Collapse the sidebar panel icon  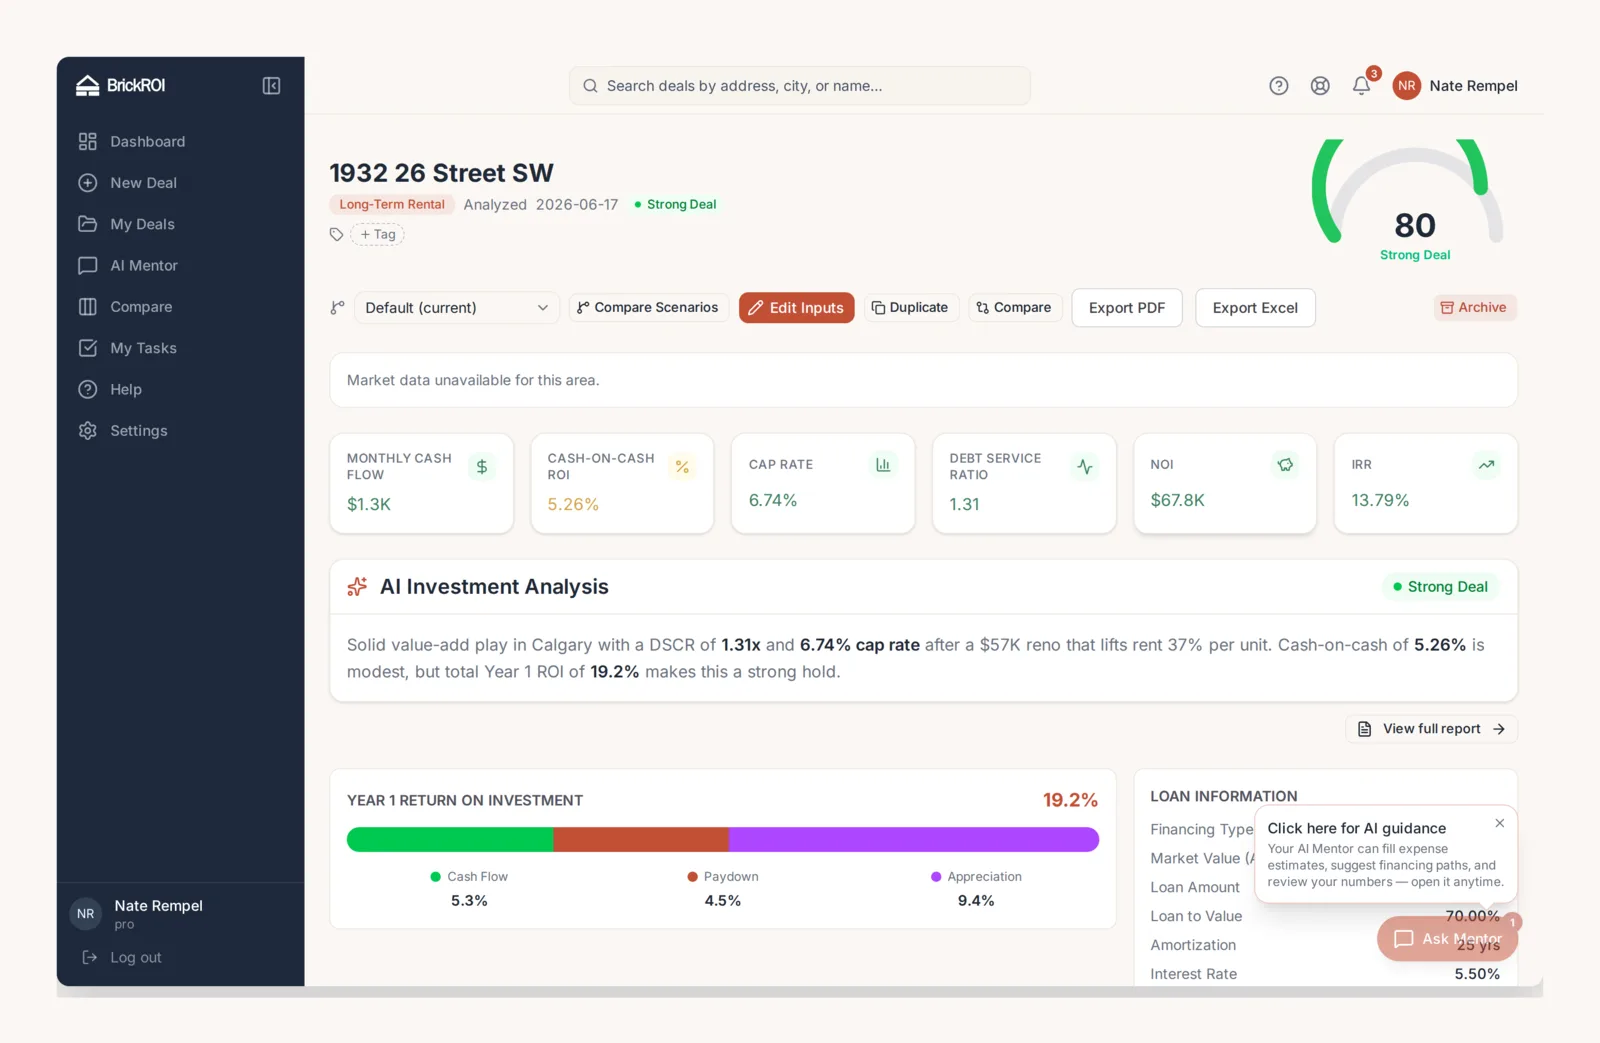pos(271,86)
